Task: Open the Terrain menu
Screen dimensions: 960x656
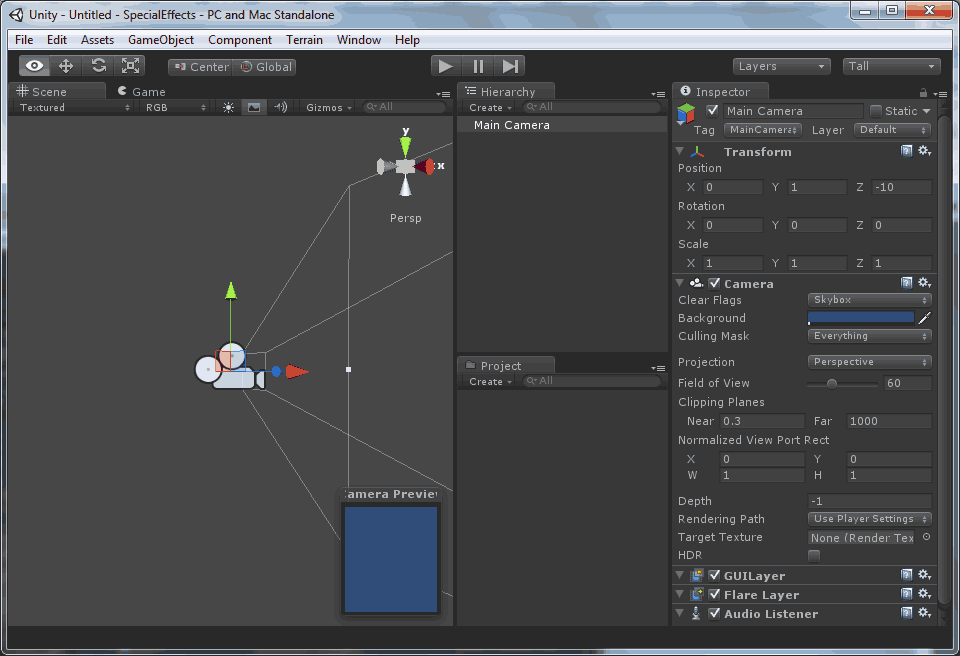Action: point(304,40)
